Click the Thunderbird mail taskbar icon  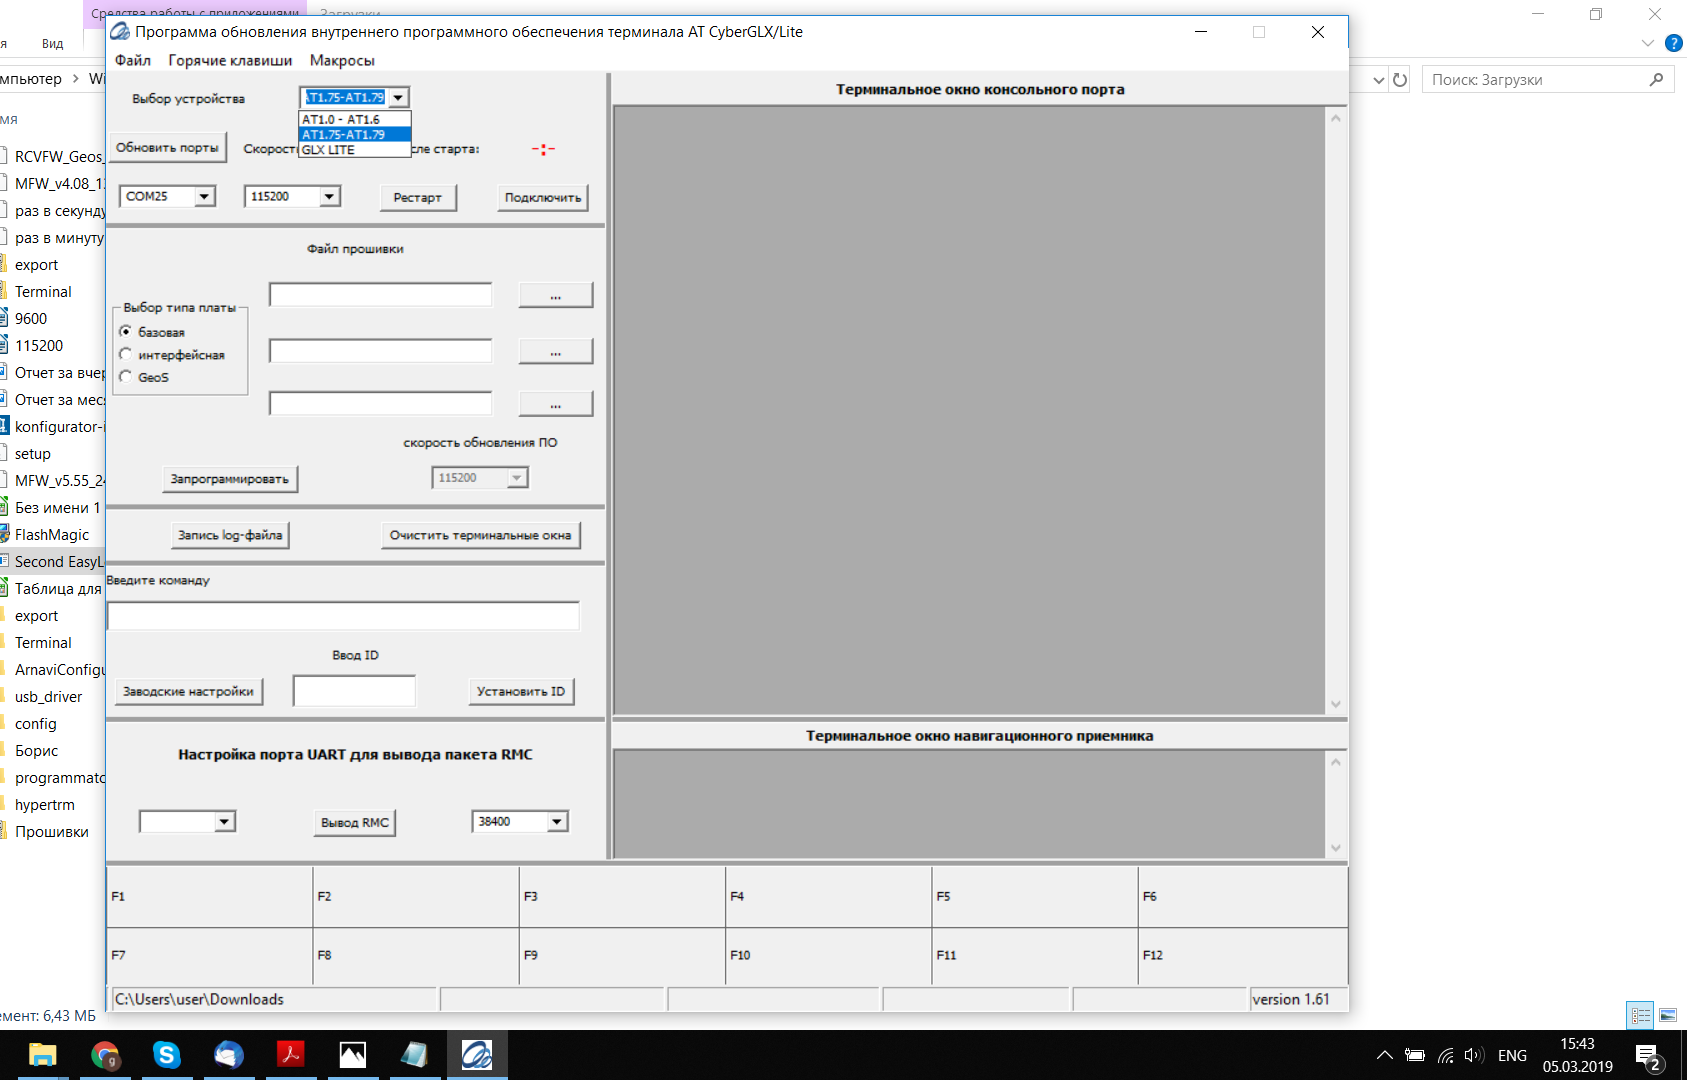[x=228, y=1055]
